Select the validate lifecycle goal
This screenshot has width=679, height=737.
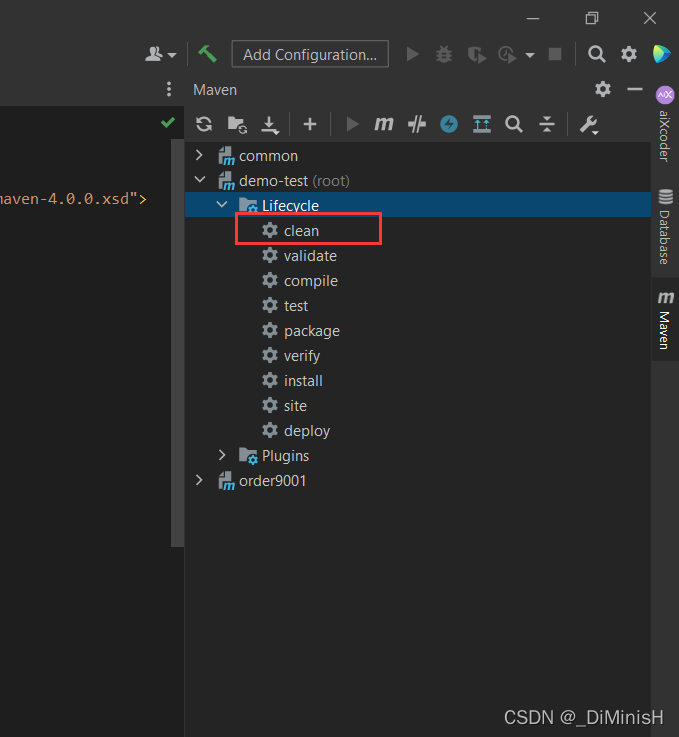click(x=299, y=256)
